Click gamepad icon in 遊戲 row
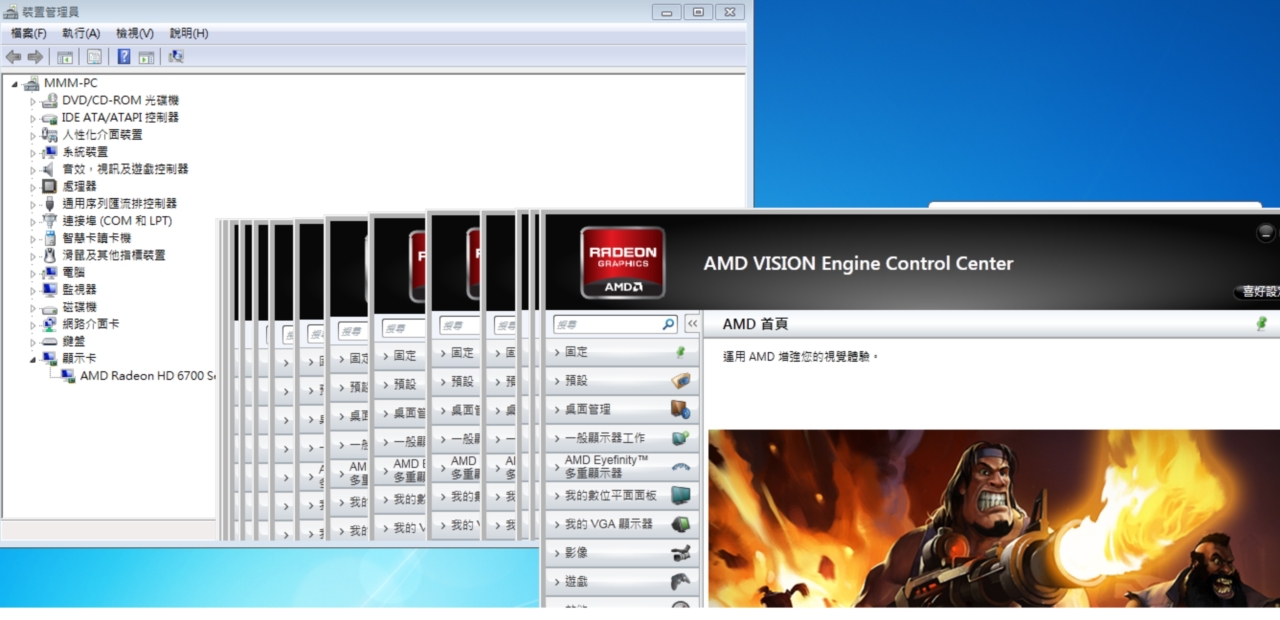The image size is (1280, 620). [681, 581]
